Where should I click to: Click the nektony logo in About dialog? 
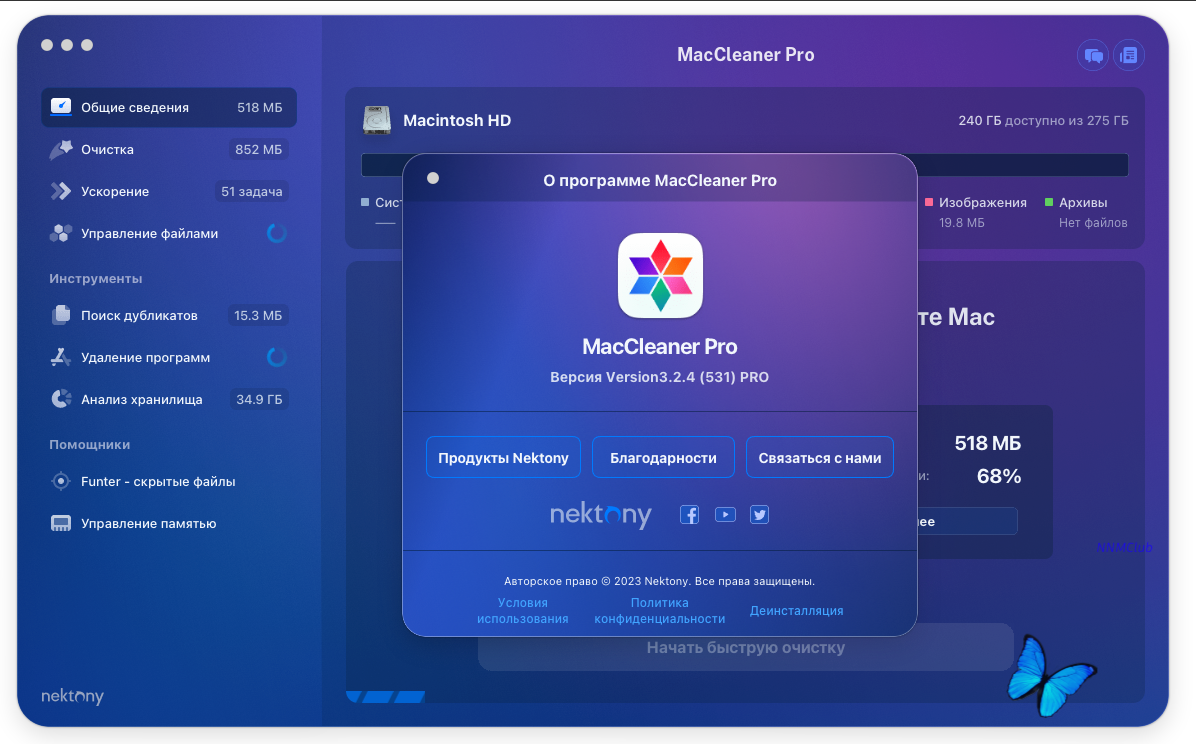click(601, 515)
